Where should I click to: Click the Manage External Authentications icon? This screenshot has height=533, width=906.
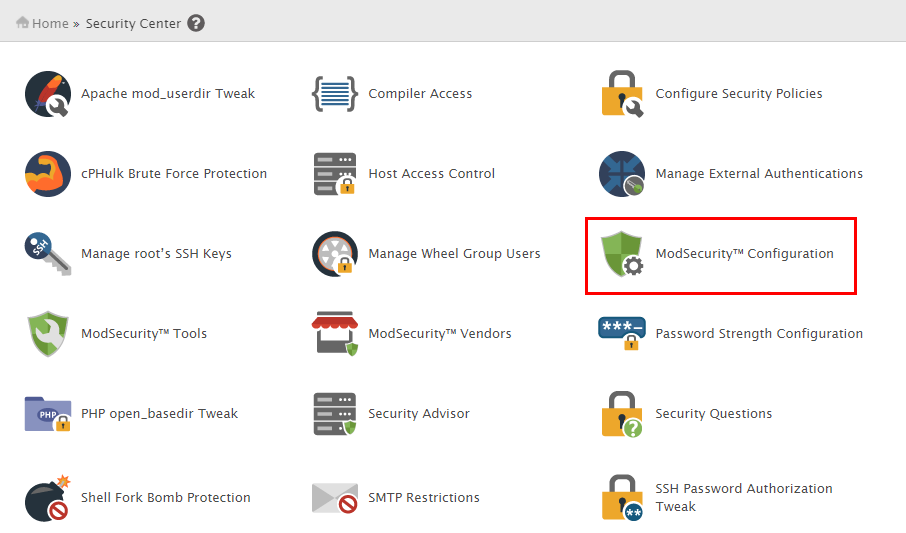pyautogui.click(x=622, y=174)
